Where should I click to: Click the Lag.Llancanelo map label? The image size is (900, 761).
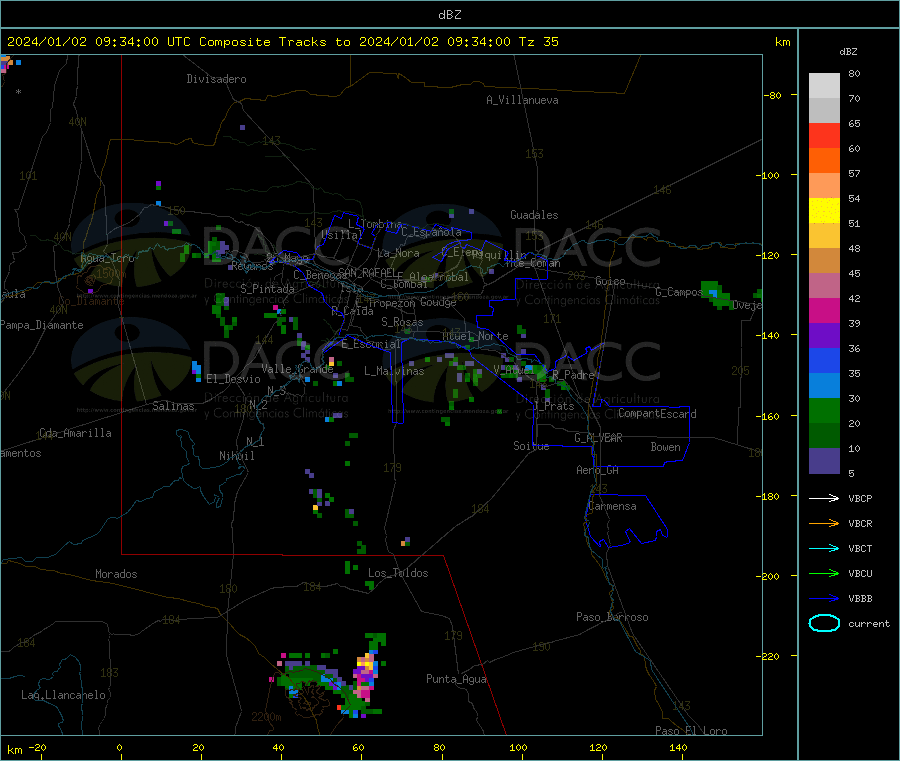point(63,695)
